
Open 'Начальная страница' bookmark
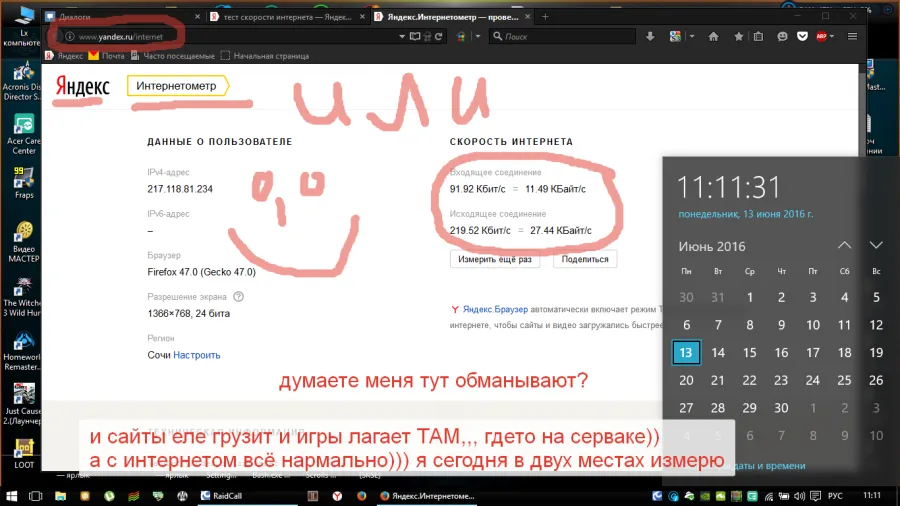coord(265,56)
